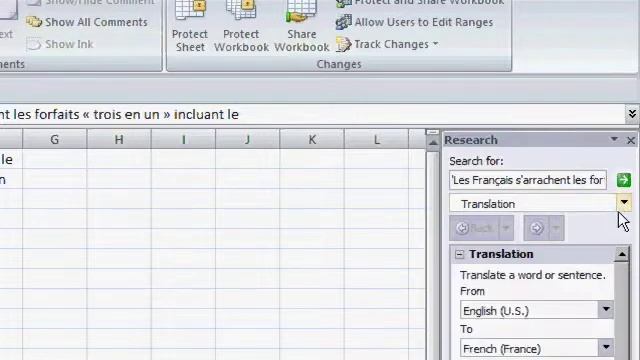
Task: Close the Research task pane
Action: pyautogui.click(x=631, y=140)
